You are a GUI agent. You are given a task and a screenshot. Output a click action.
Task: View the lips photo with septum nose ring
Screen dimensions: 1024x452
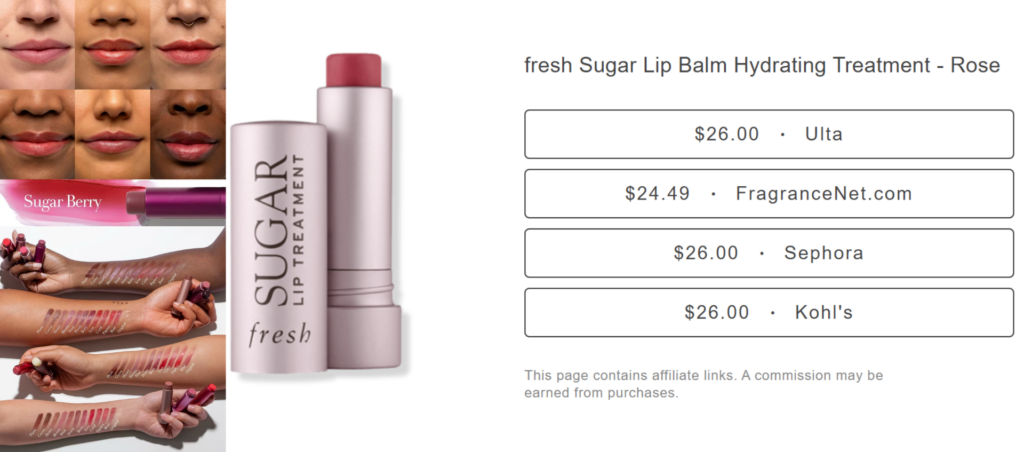coord(188,44)
